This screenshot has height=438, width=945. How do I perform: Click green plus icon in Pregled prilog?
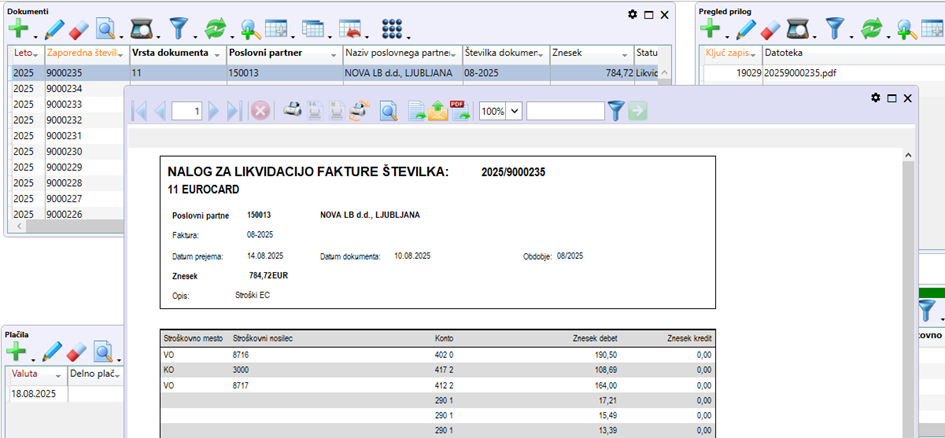point(711,28)
